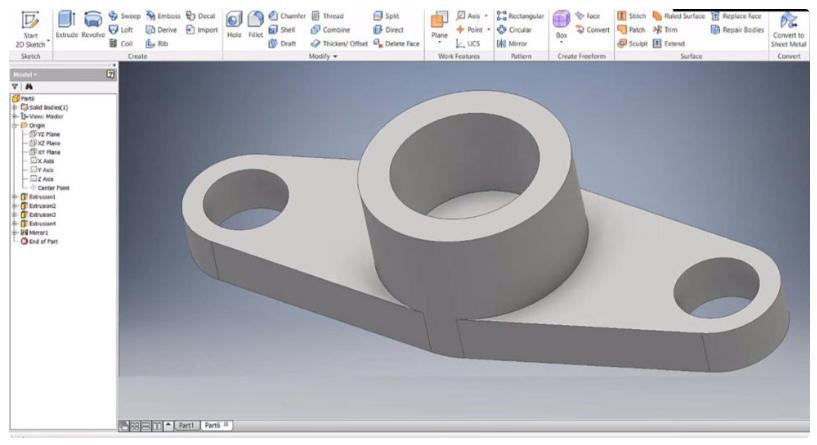817x445 pixels.
Task: Pick the Trim surface tool
Action: pyautogui.click(x=665, y=30)
